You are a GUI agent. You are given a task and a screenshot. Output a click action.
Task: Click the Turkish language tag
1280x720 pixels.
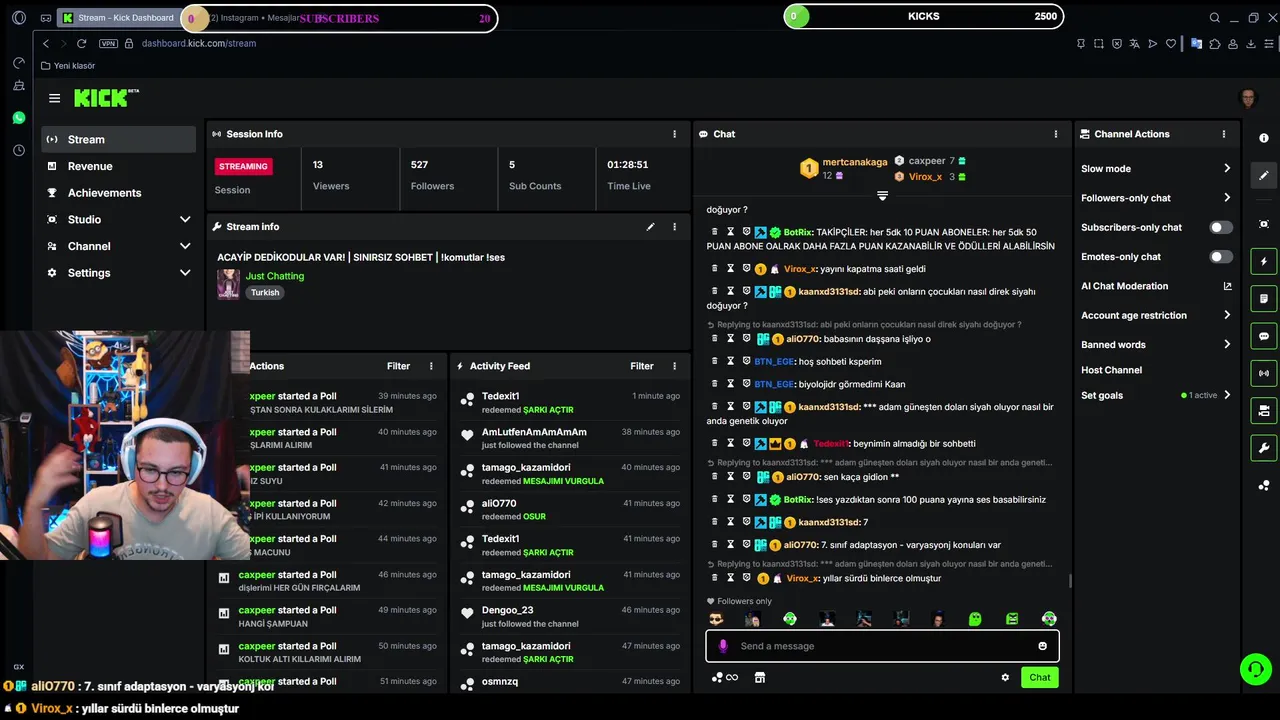point(265,292)
